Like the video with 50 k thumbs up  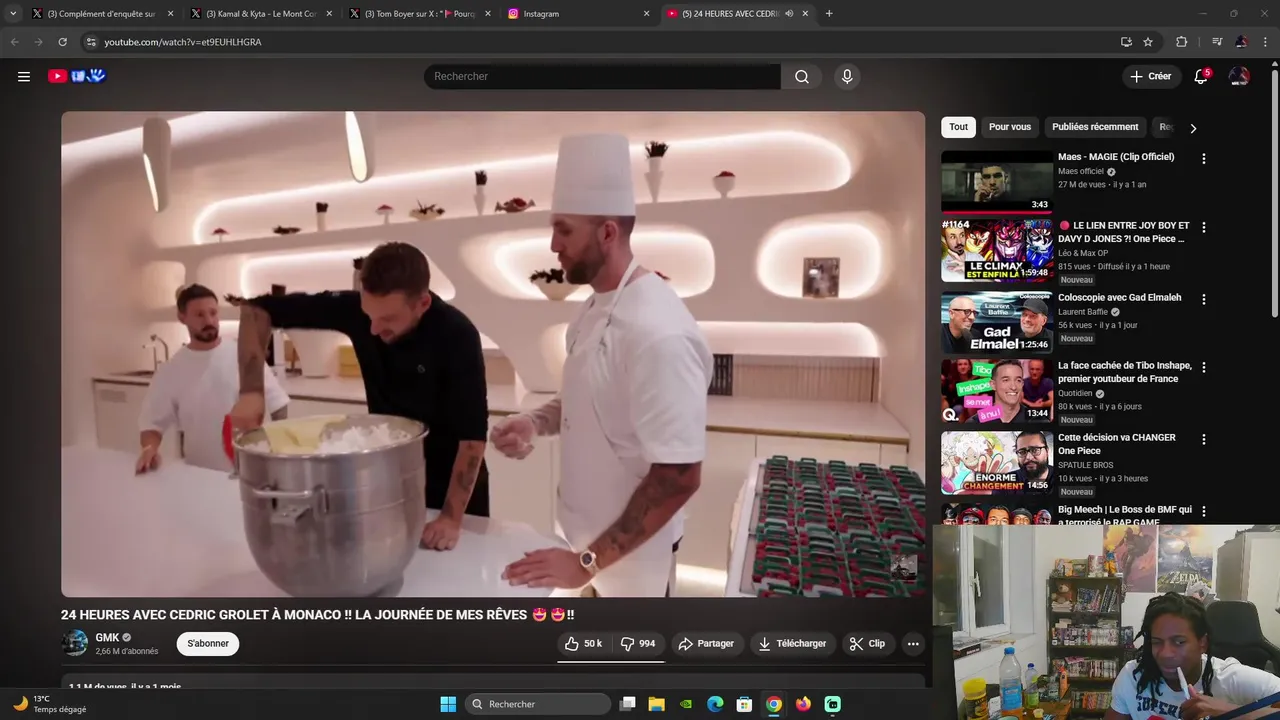click(x=583, y=644)
